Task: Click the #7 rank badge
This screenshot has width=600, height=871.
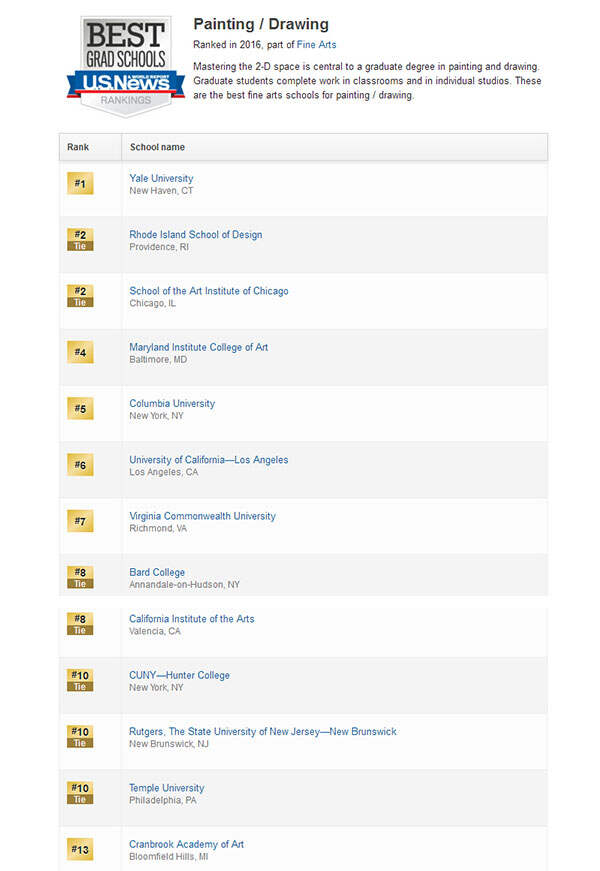Action: [x=80, y=521]
